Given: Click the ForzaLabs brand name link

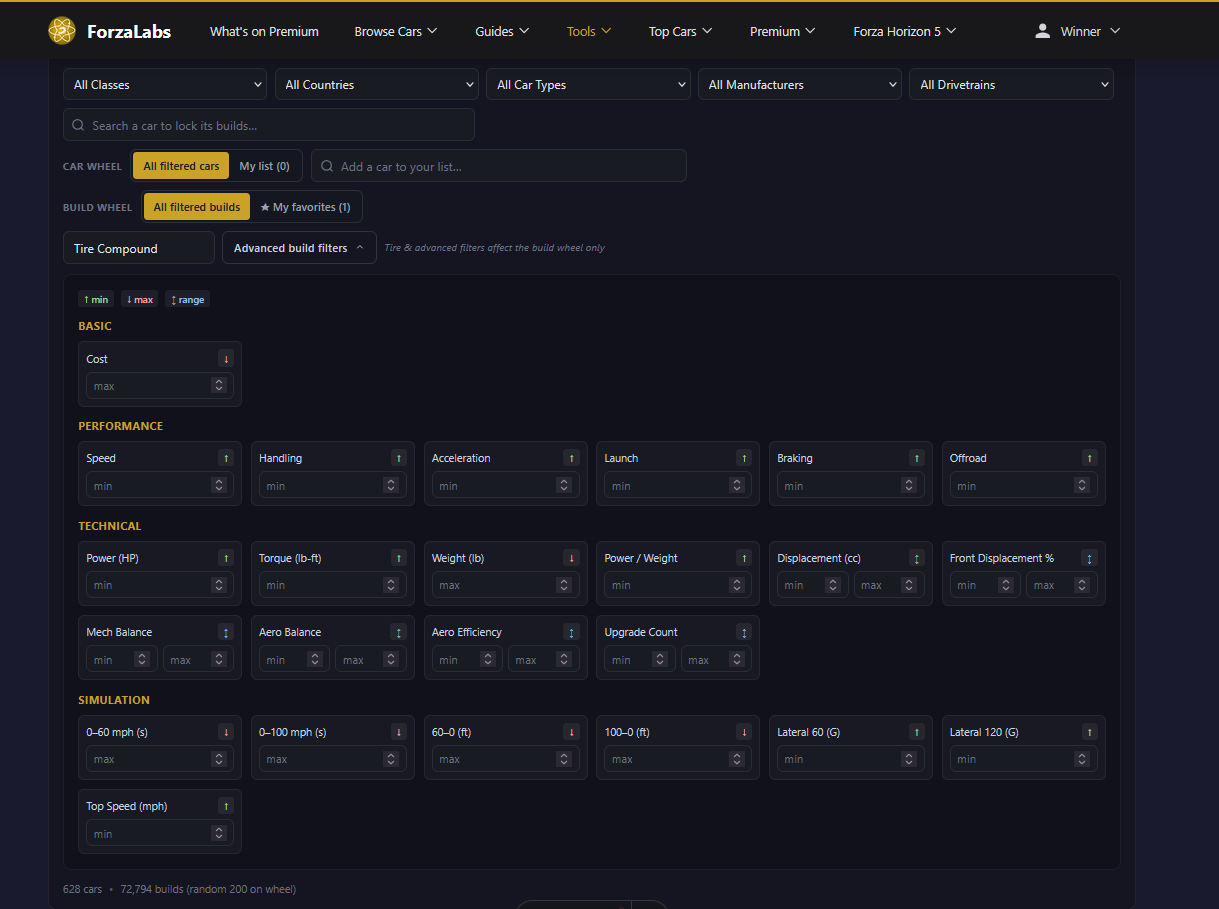Looking at the screenshot, I should pos(127,31).
